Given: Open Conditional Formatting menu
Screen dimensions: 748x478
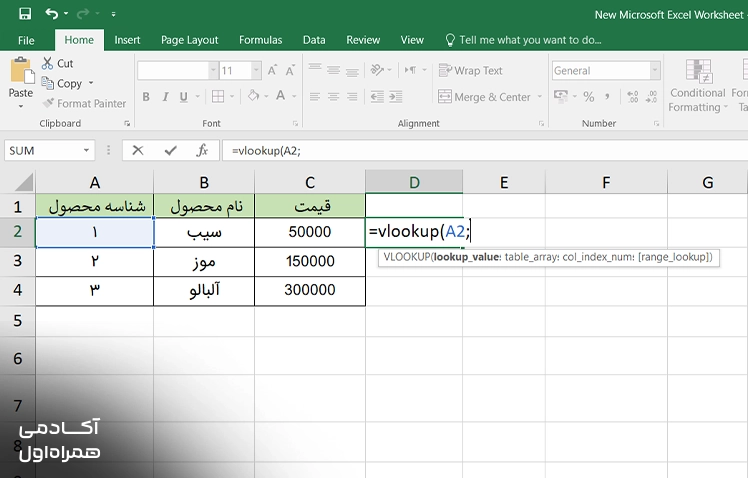Looking at the screenshot, I should pyautogui.click(x=698, y=86).
